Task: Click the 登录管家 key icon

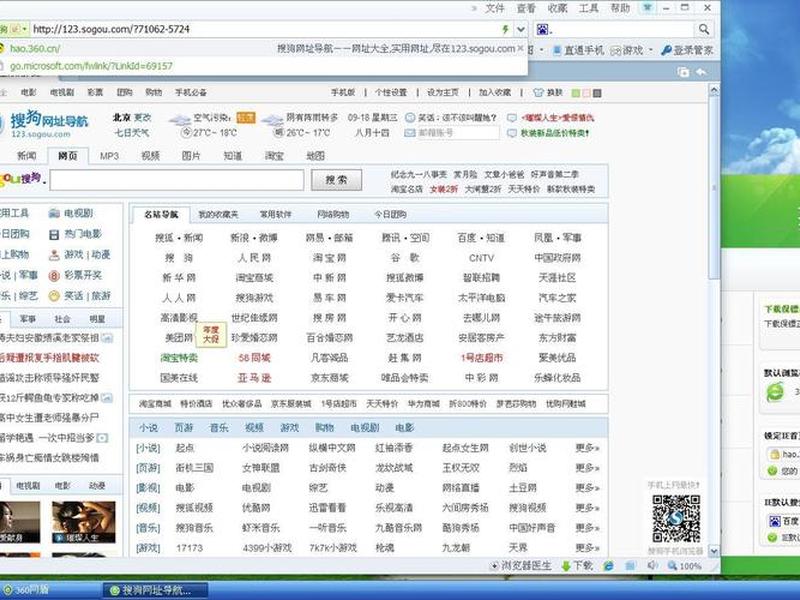Action: click(666, 50)
